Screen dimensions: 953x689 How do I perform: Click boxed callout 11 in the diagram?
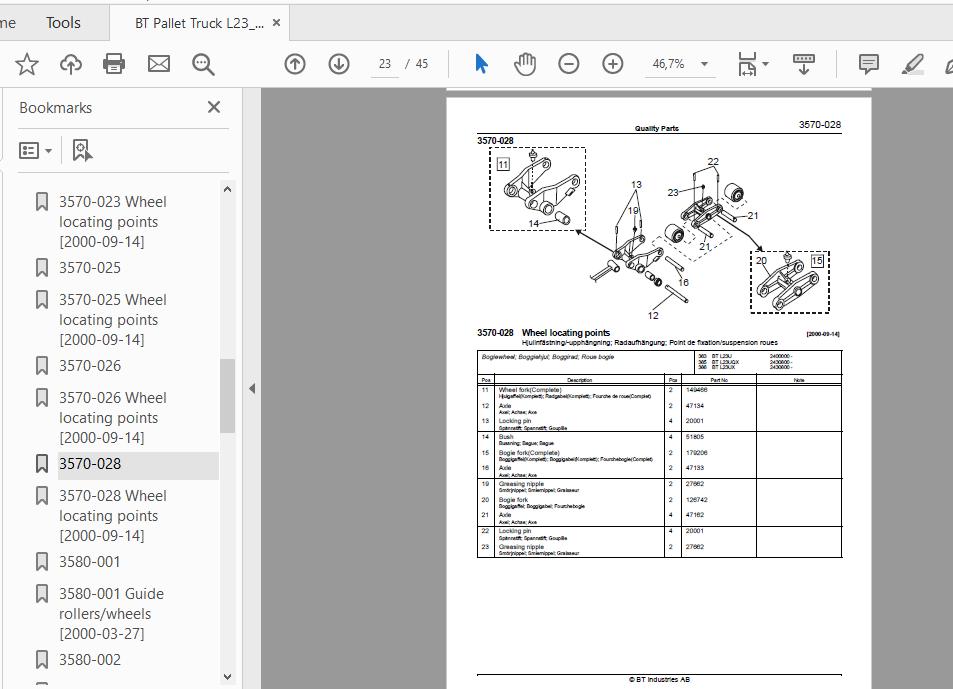coord(503,164)
